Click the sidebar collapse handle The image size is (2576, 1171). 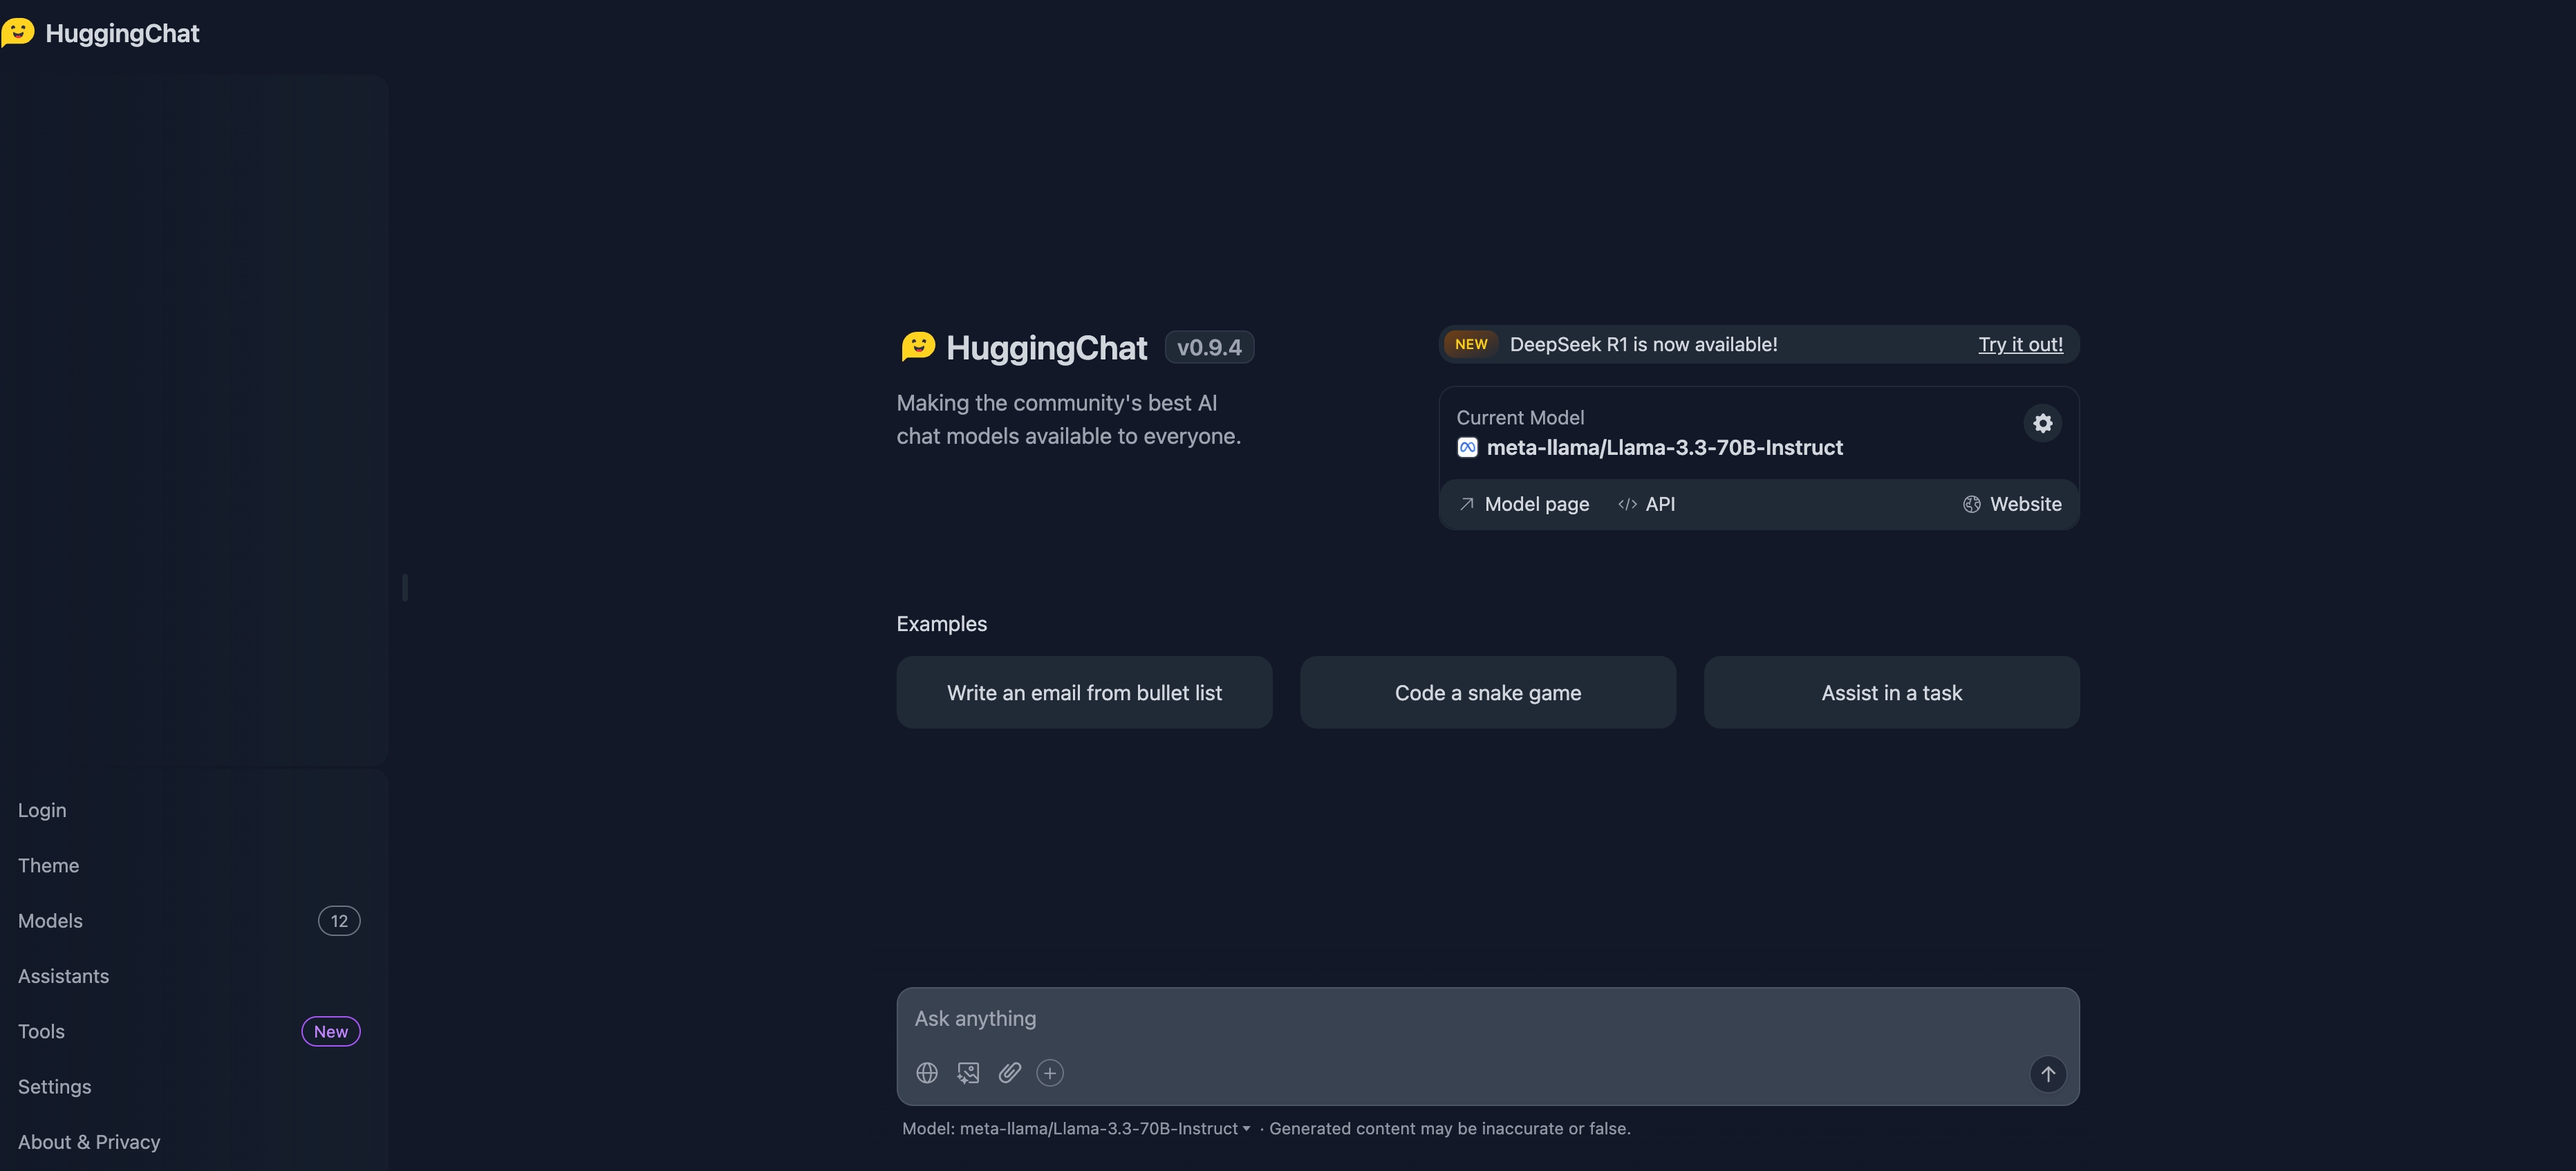tap(405, 587)
